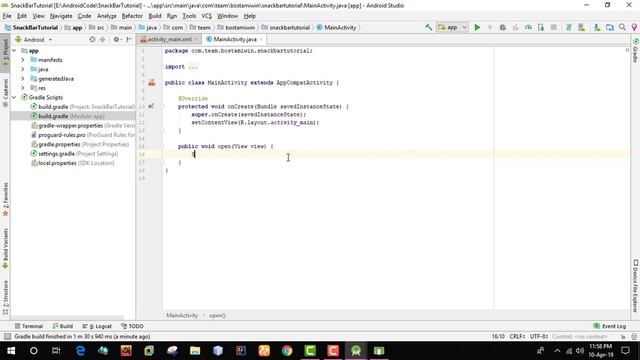Open the Refactor menu
Screen dimensions: 640x360
tap(132, 16)
